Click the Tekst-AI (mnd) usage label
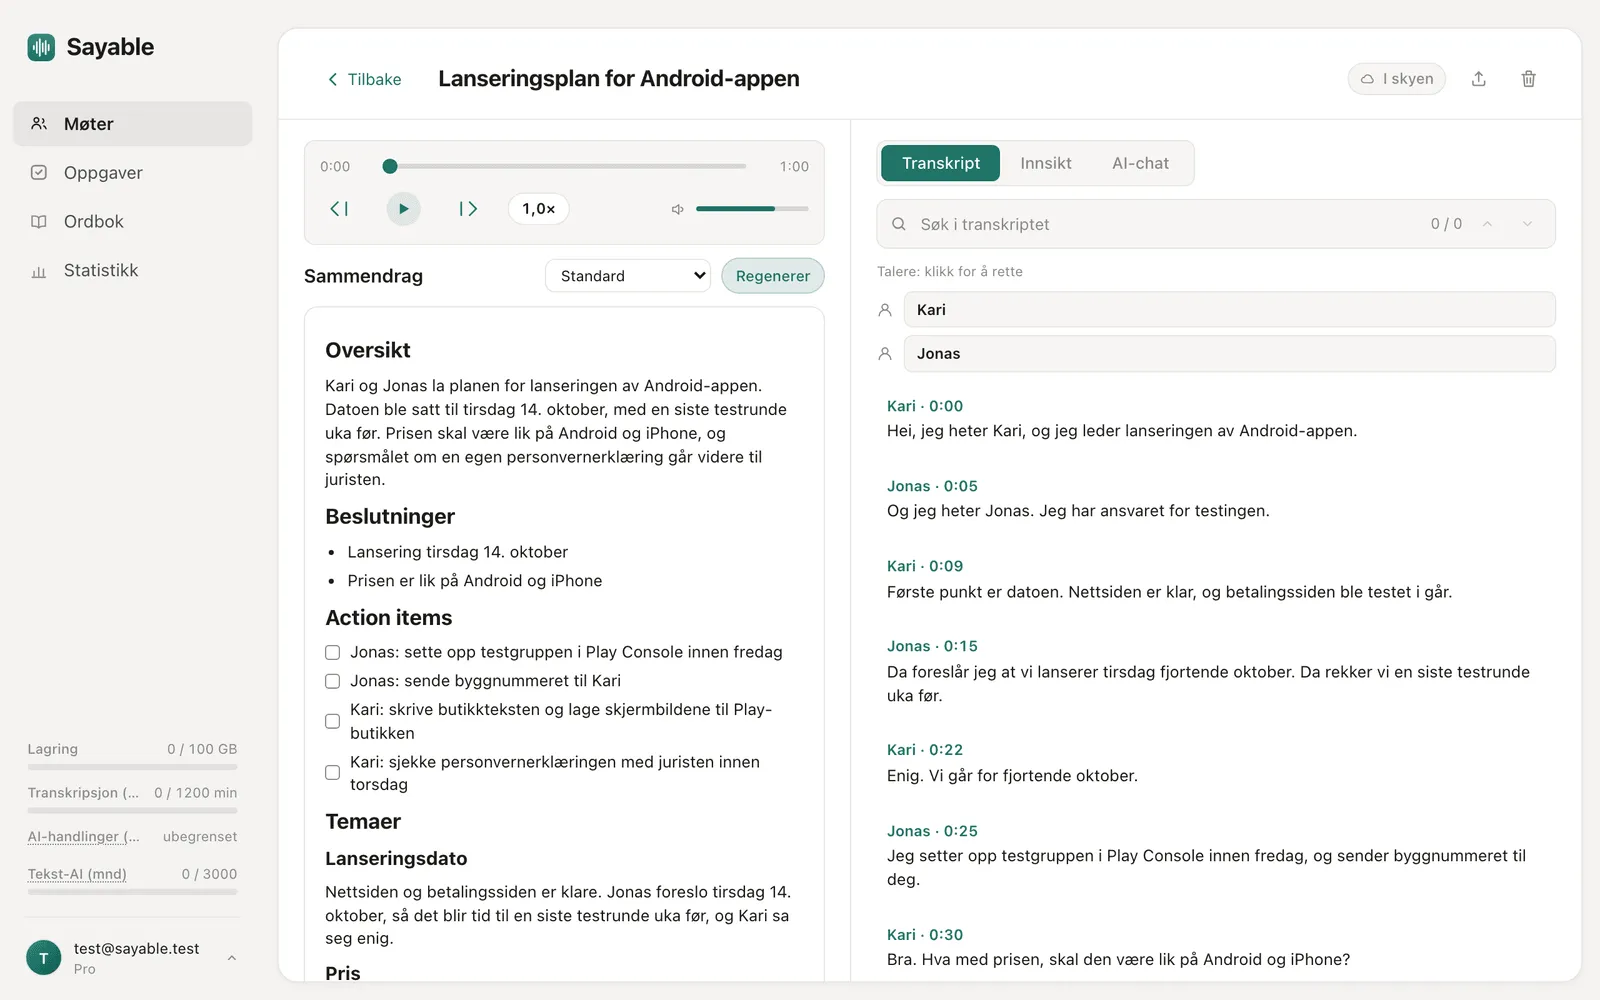 point(77,874)
